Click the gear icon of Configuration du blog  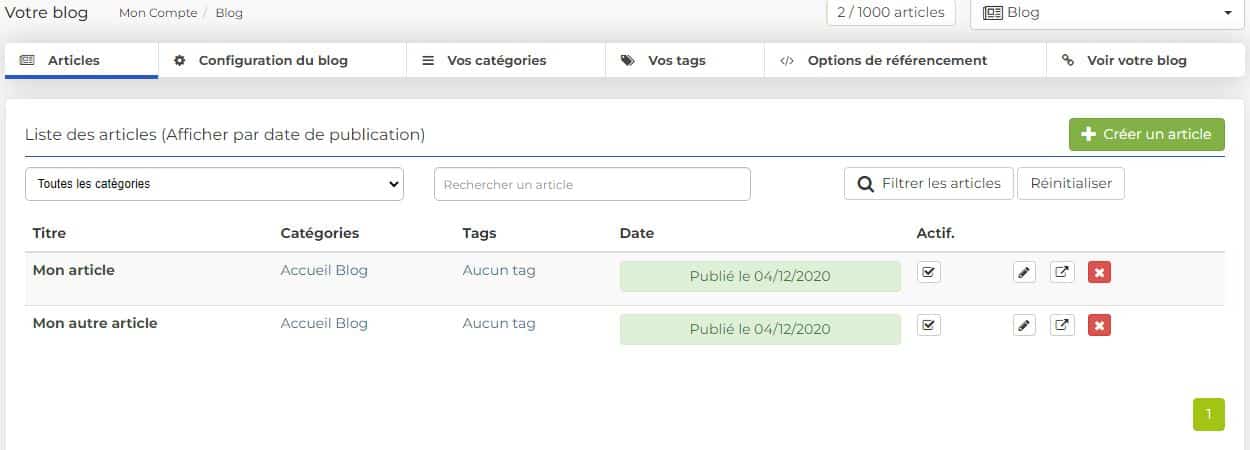coord(180,60)
